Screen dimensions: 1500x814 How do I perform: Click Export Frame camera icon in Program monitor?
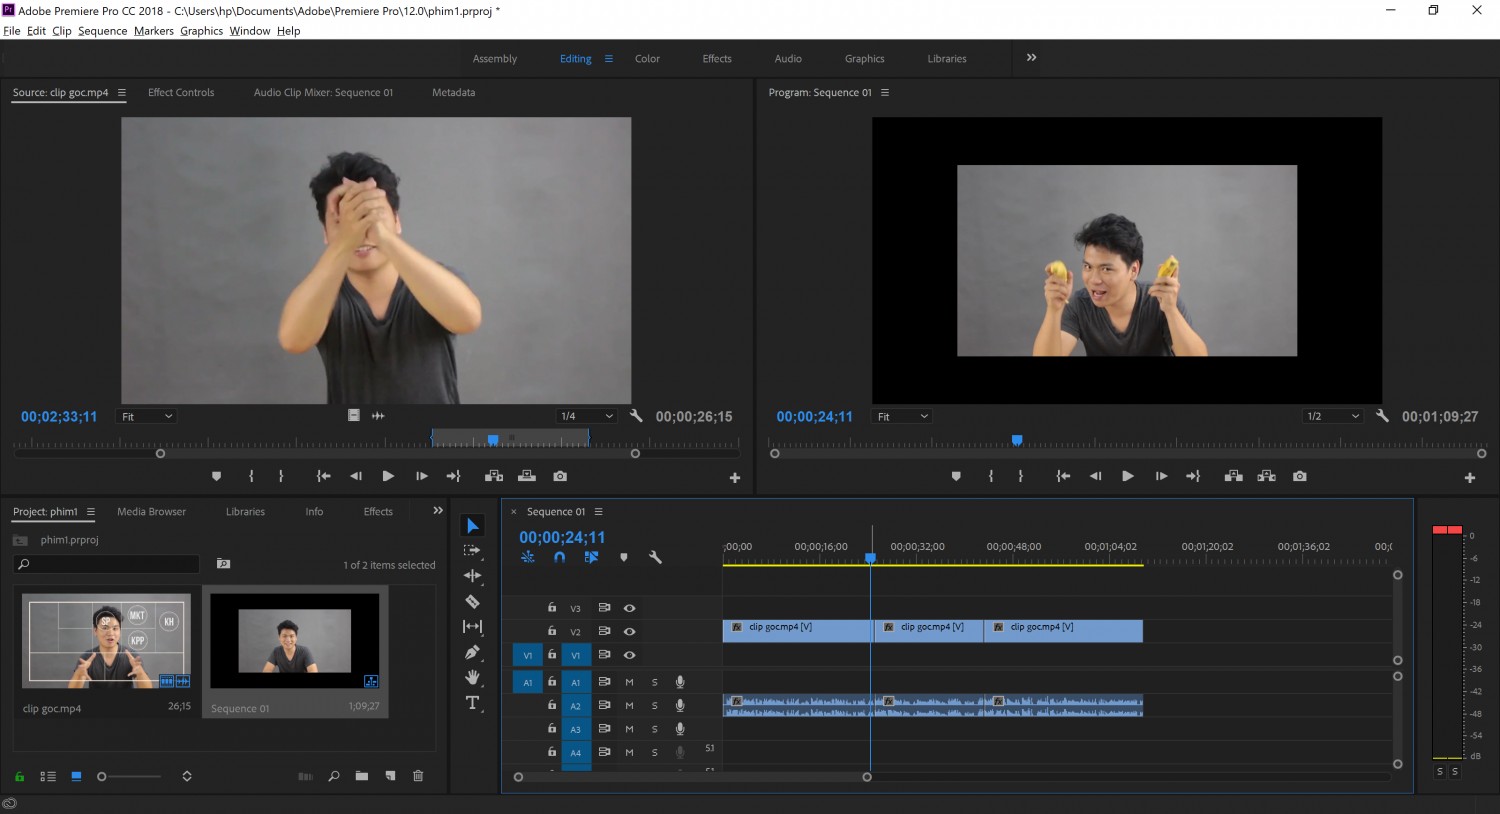click(1299, 476)
